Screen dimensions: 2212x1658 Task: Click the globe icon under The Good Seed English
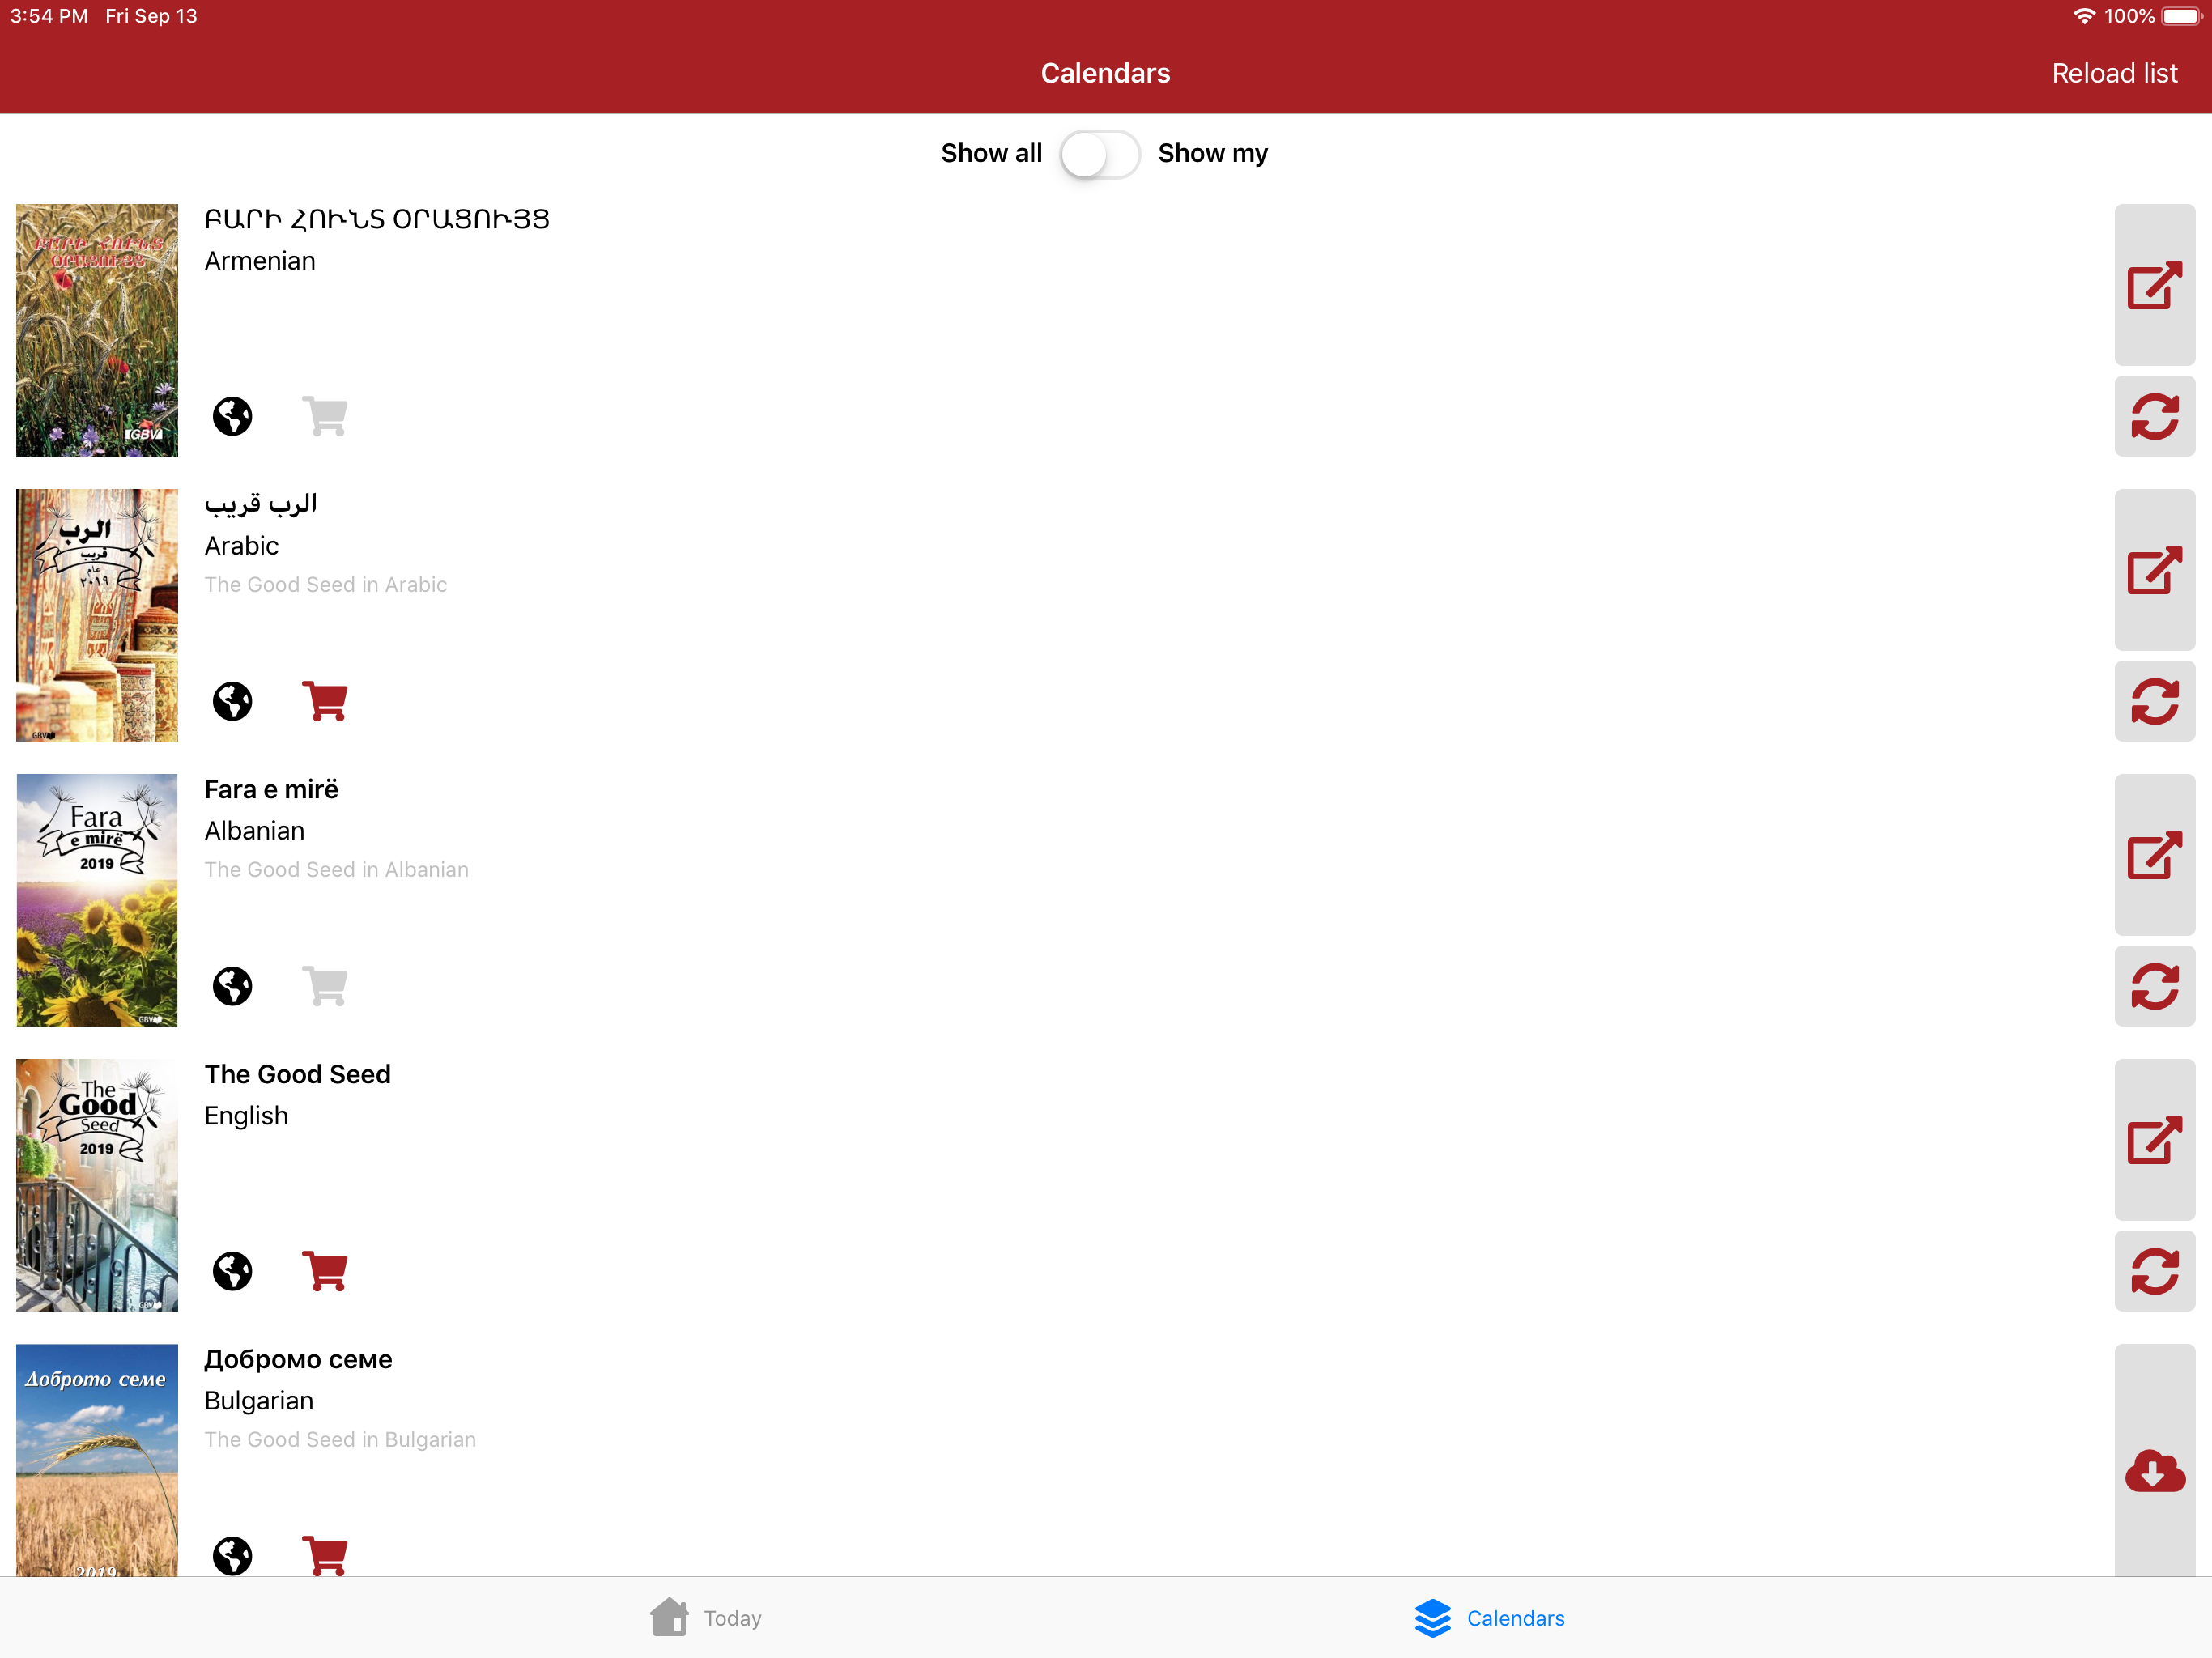(x=232, y=1271)
